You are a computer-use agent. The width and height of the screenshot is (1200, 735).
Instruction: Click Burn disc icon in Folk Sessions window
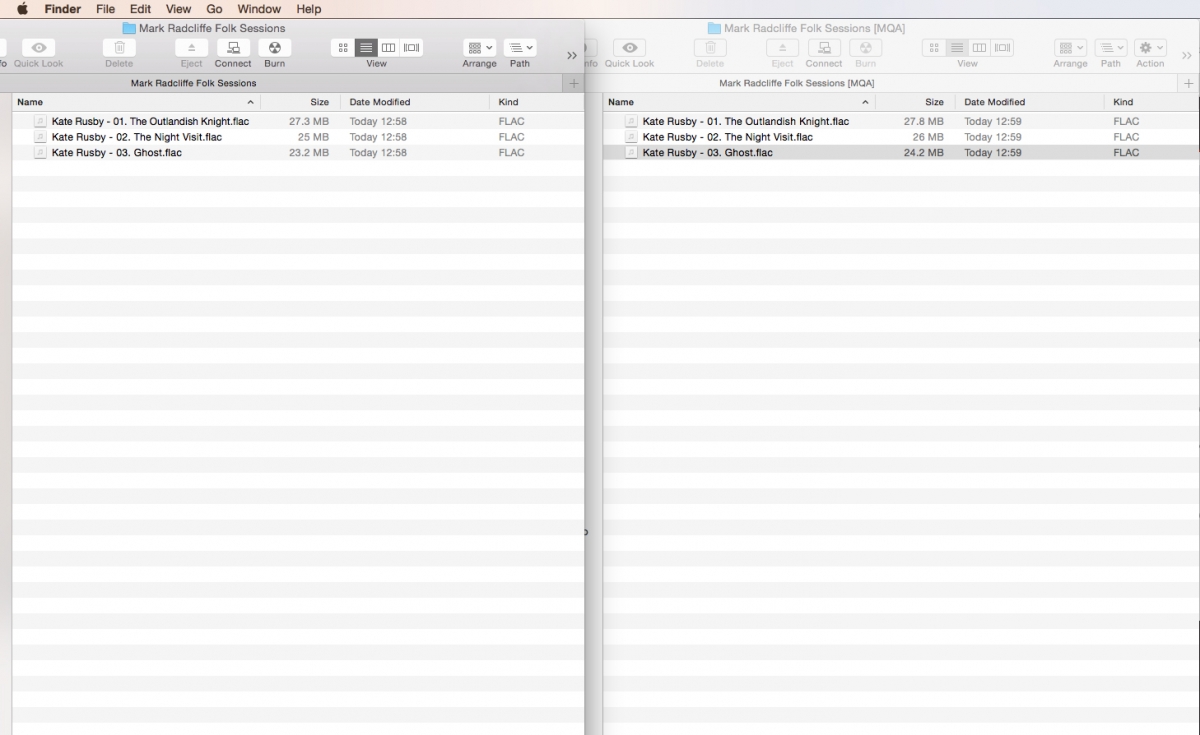pos(274,47)
